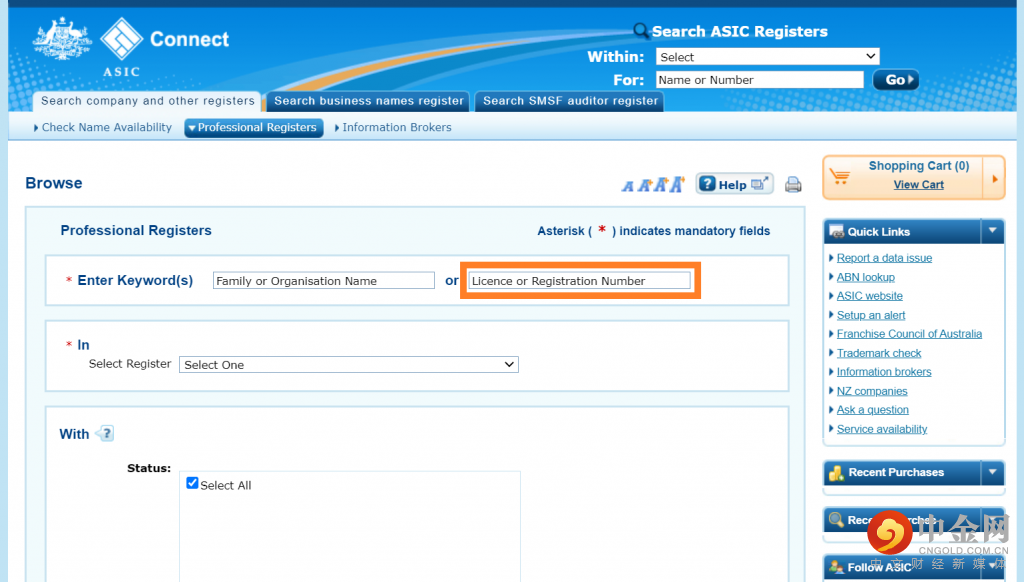Screen dimensions: 1024x582
Task: Open the Setup an alert link
Action: point(871,315)
